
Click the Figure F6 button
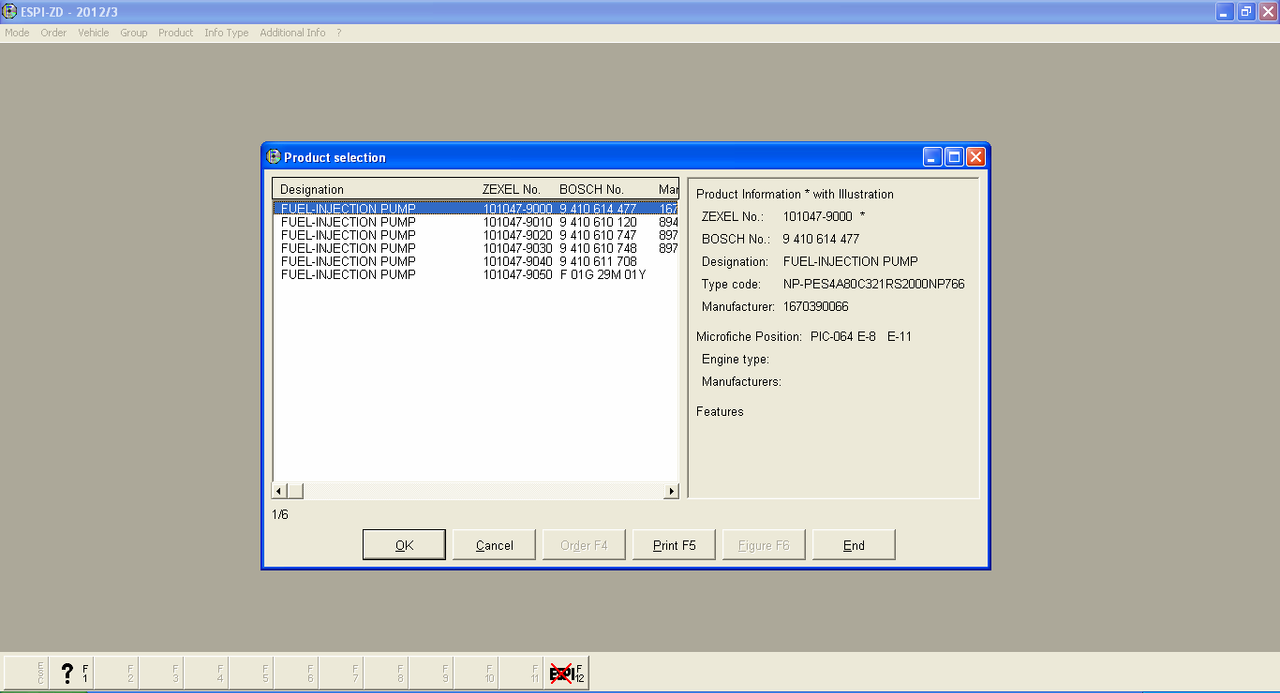764,545
